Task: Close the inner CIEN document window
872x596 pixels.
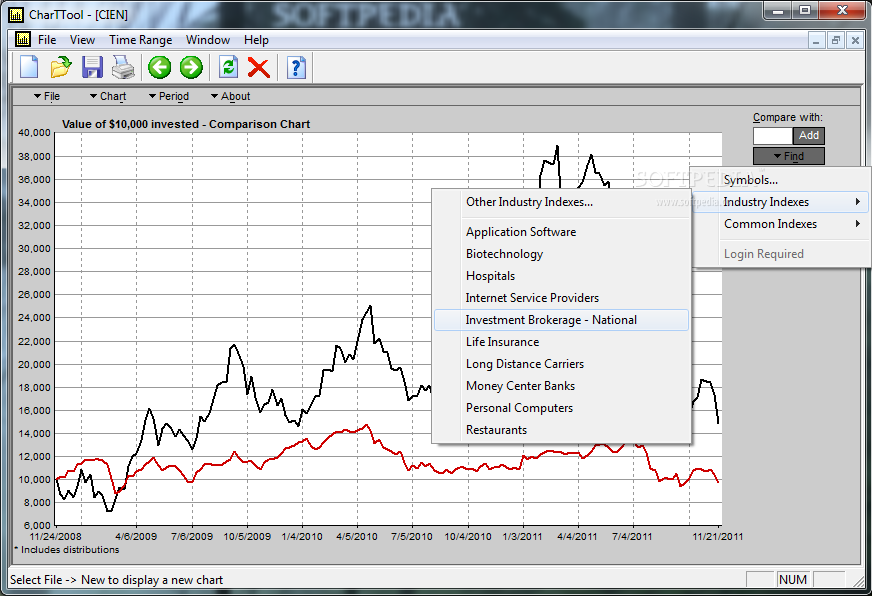Action: click(855, 40)
